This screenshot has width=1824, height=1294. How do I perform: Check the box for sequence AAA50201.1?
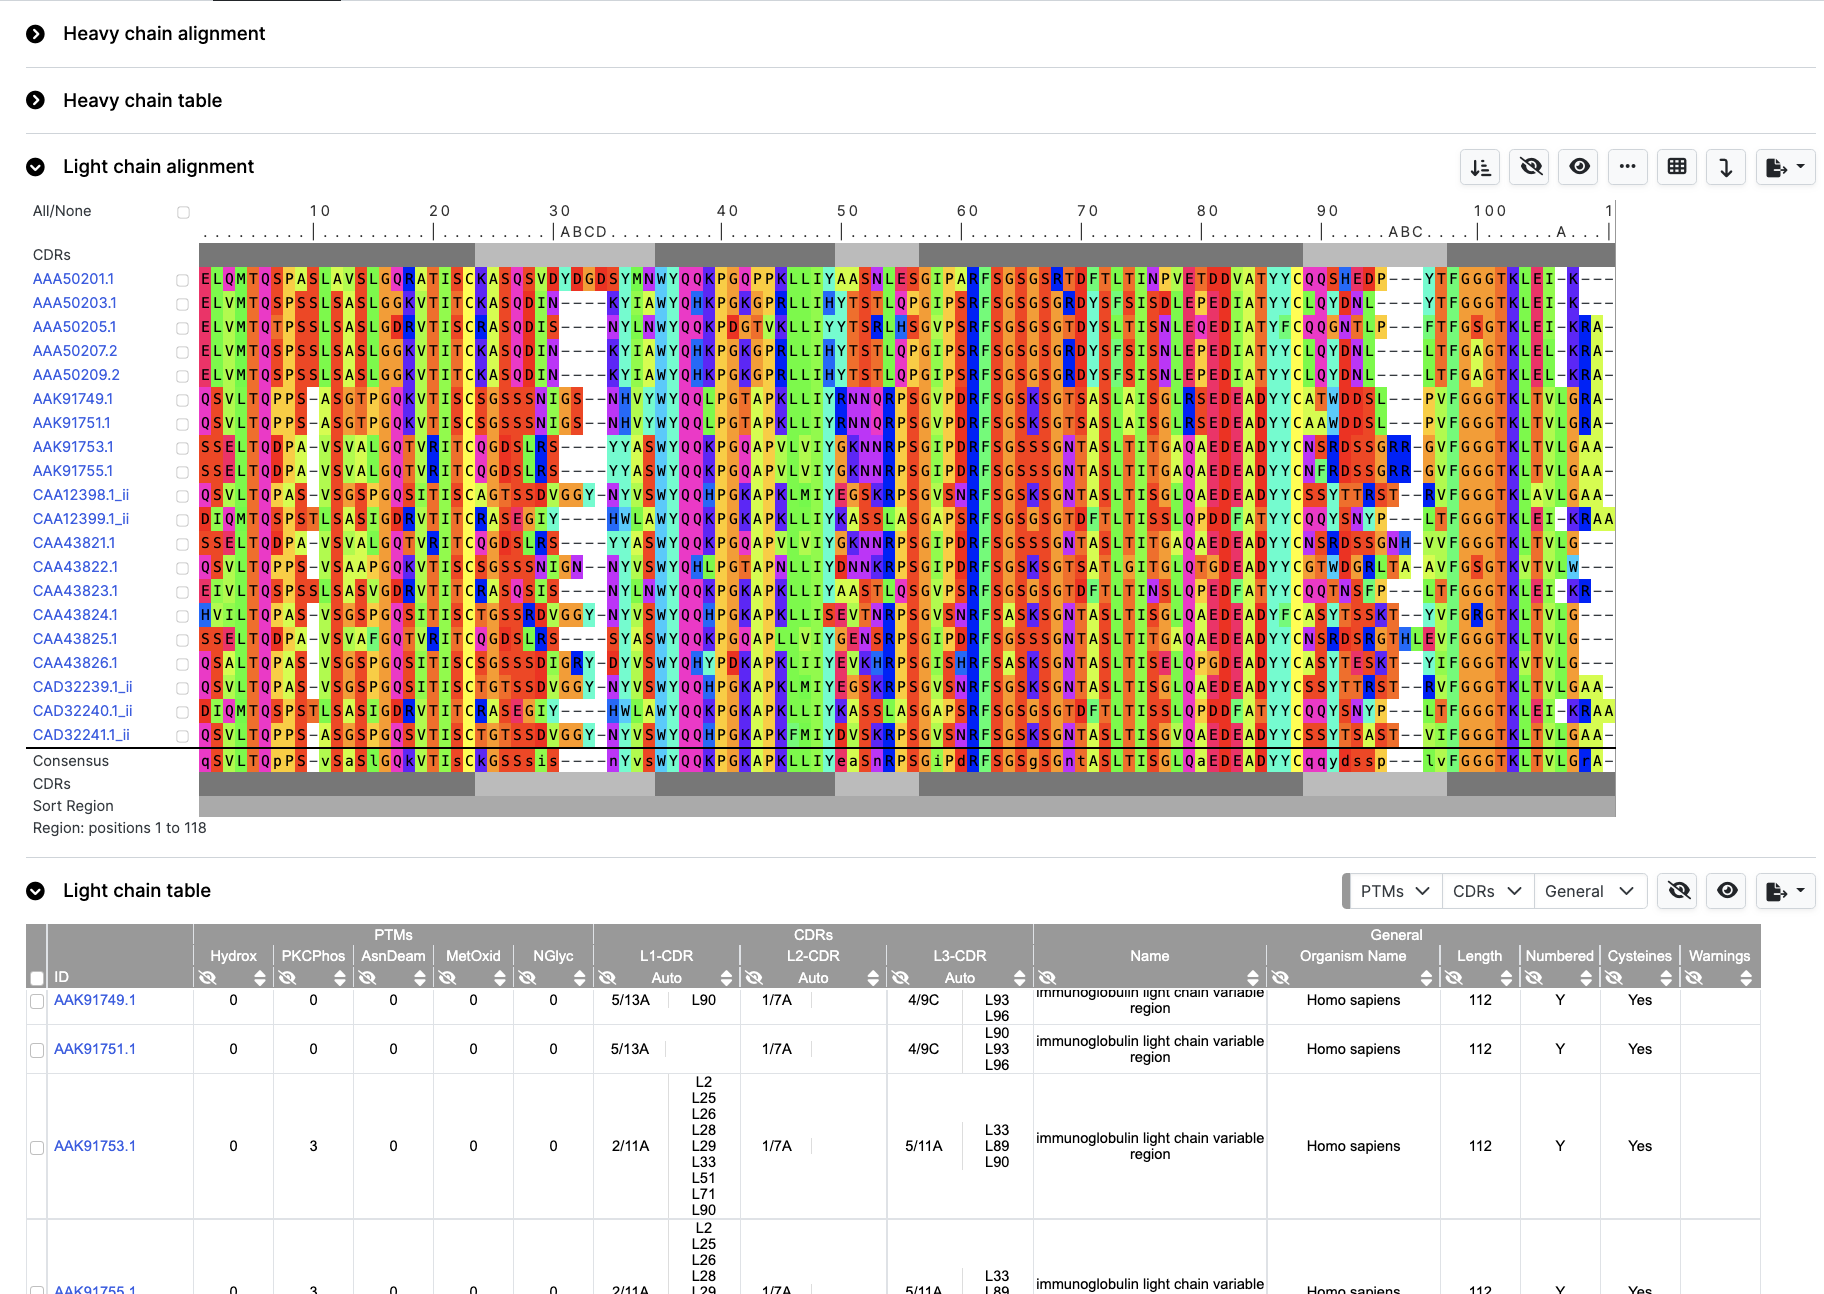[182, 280]
